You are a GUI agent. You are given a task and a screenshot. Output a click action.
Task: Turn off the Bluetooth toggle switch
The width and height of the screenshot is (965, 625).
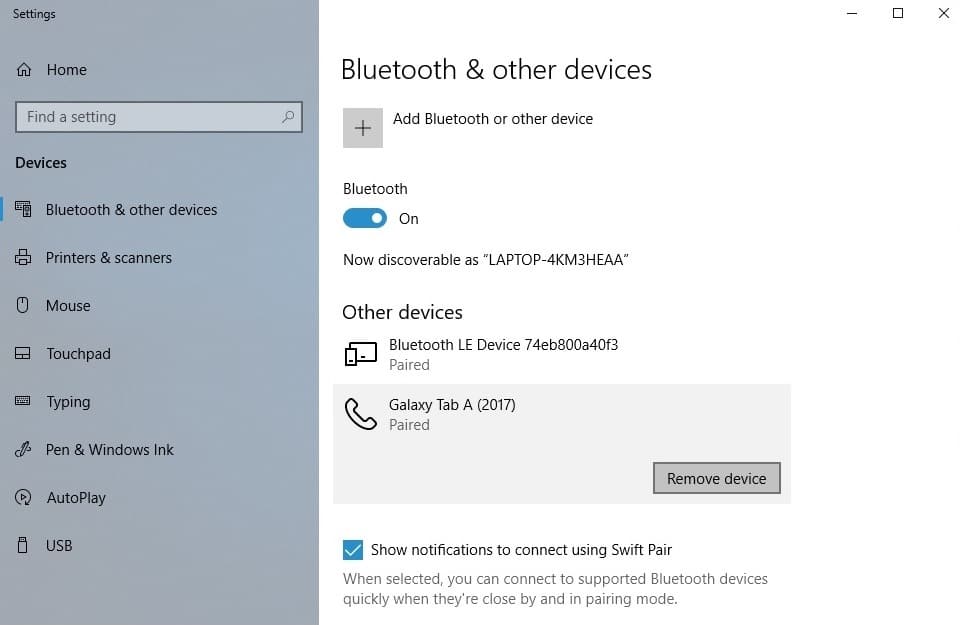coord(365,218)
